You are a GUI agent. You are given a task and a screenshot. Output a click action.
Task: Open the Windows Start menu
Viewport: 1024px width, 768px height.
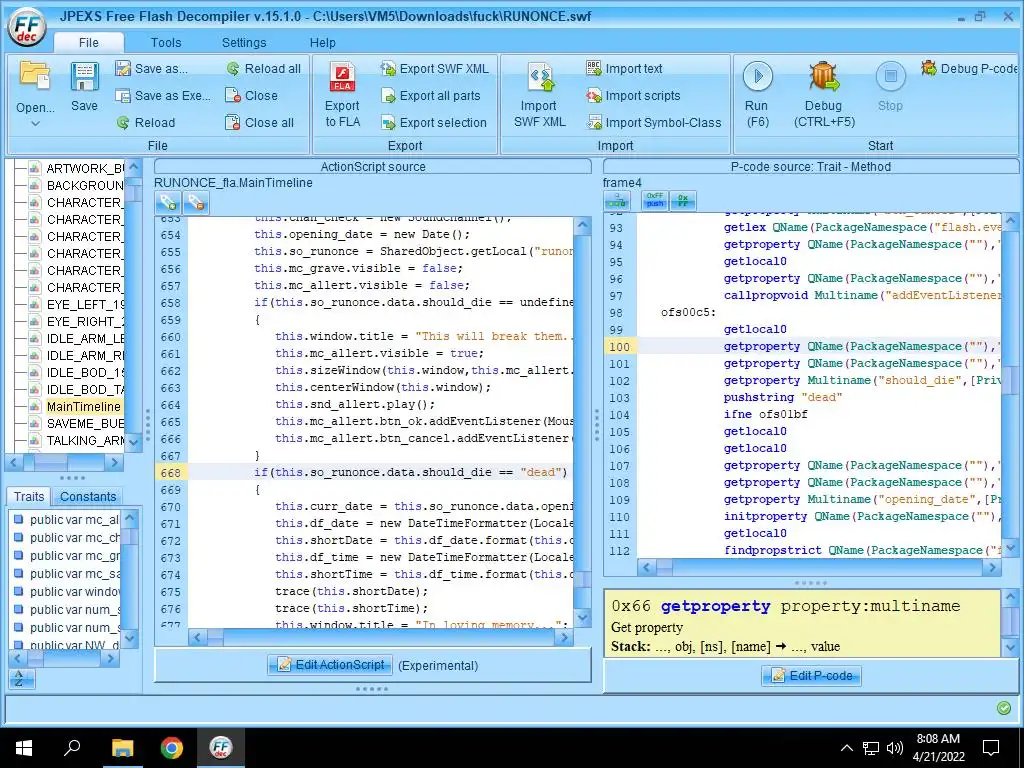point(24,748)
